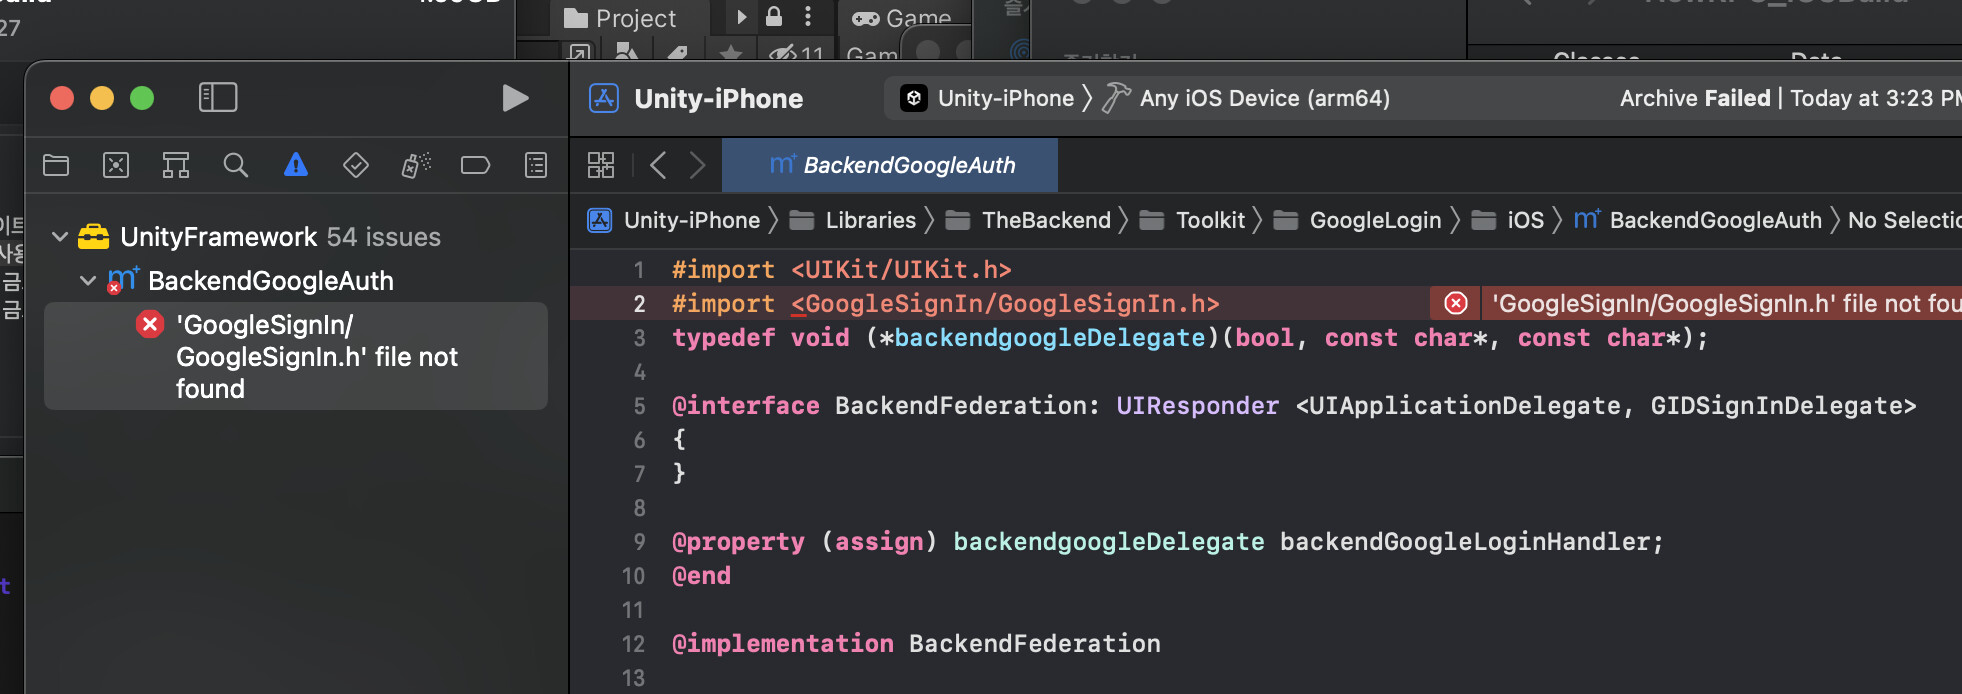Open Toolkit folder in jump bar
This screenshot has width=1962, height=694.
[1193, 220]
